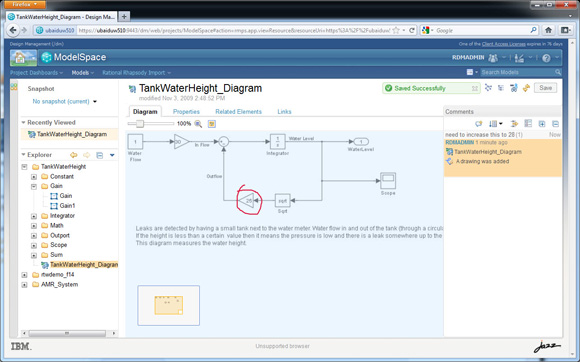
Task: Switch to the Links tab
Action: pyautogui.click(x=284, y=112)
